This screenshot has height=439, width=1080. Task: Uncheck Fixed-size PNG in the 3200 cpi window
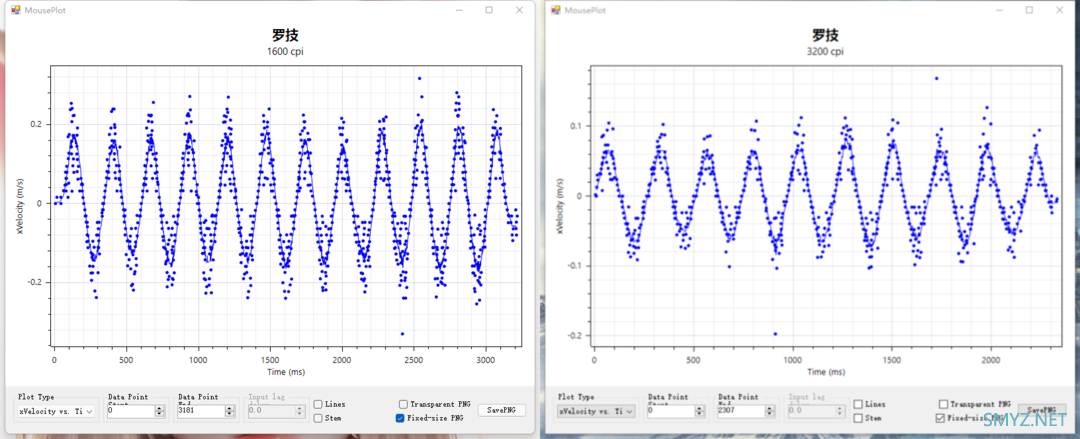(x=939, y=418)
